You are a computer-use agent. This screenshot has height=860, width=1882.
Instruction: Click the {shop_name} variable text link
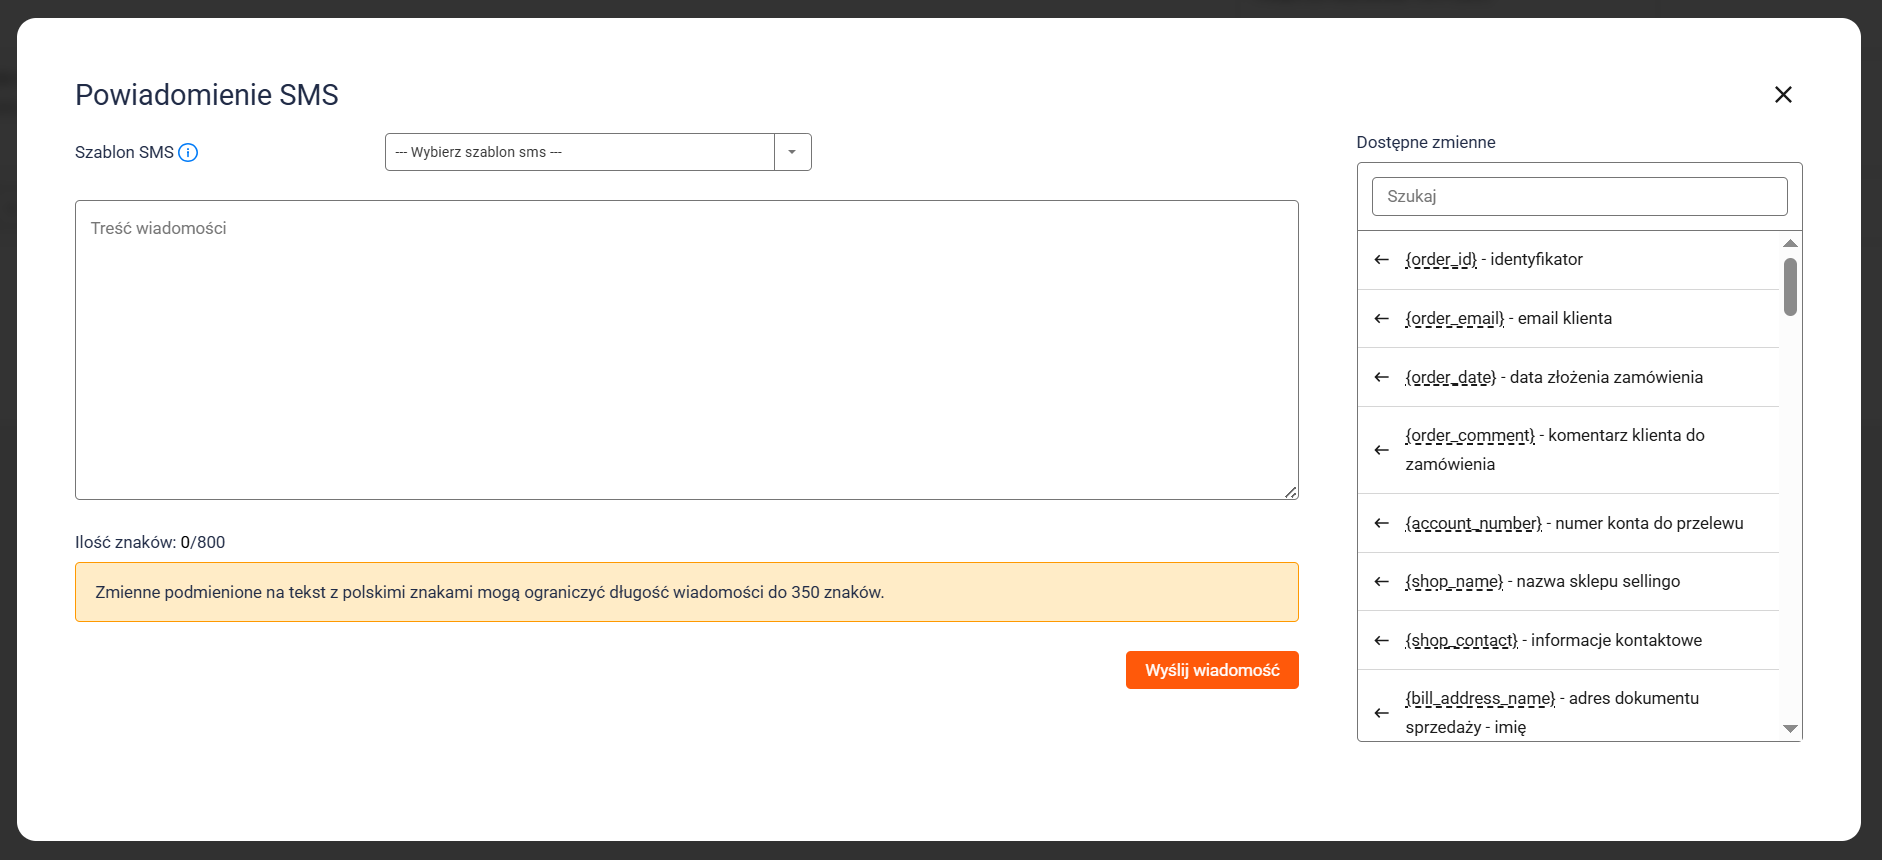point(1454,582)
